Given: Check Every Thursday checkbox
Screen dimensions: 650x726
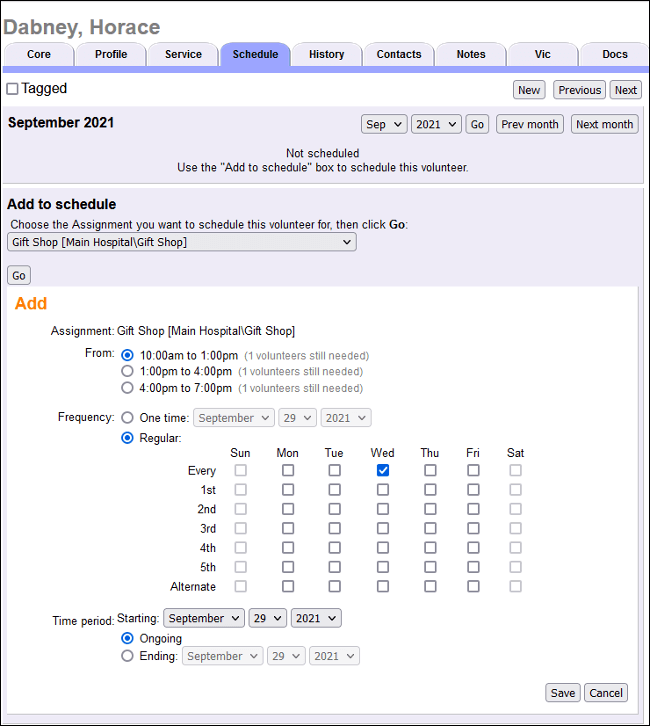Looking at the screenshot, I should tap(430, 470).
